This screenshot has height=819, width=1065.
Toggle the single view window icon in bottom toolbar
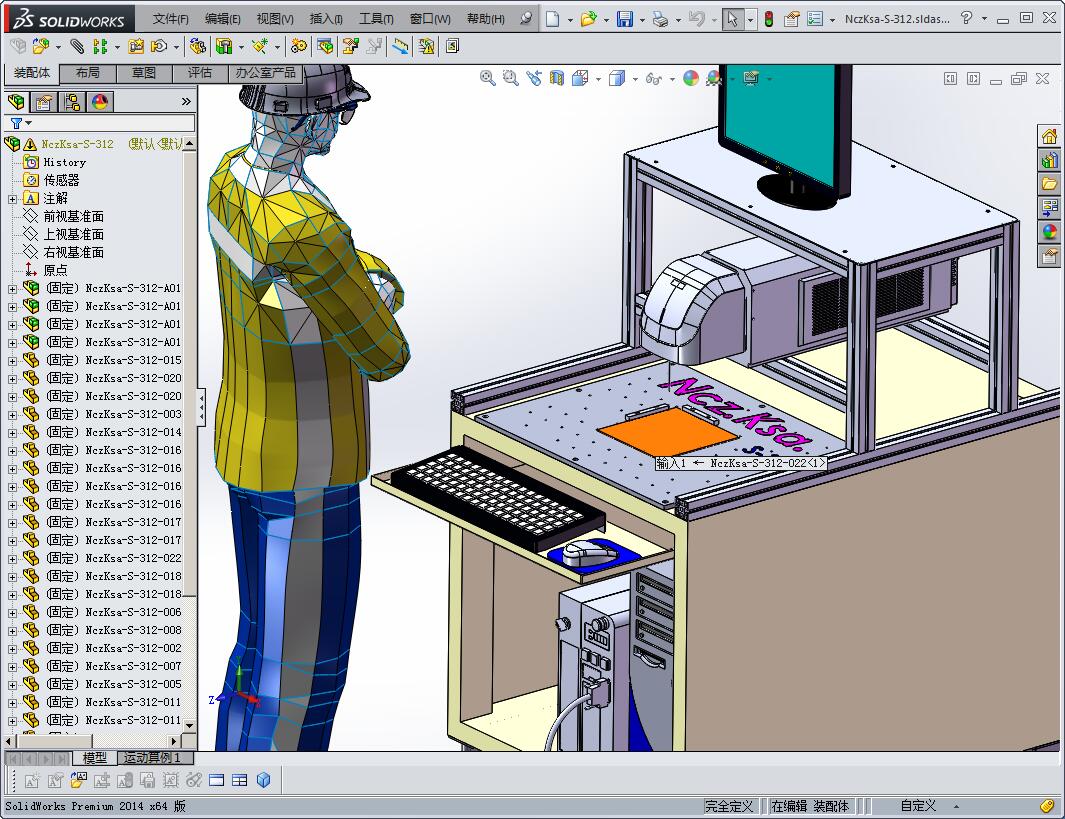tap(217, 780)
